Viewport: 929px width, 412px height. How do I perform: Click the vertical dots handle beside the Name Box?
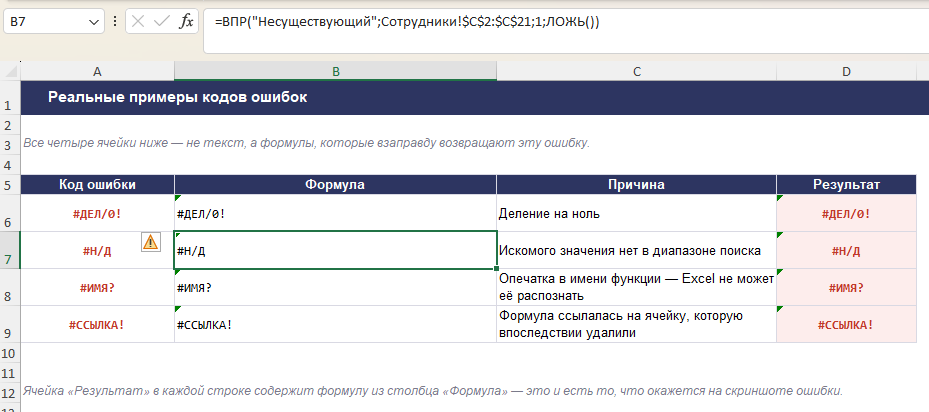coord(114,23)
